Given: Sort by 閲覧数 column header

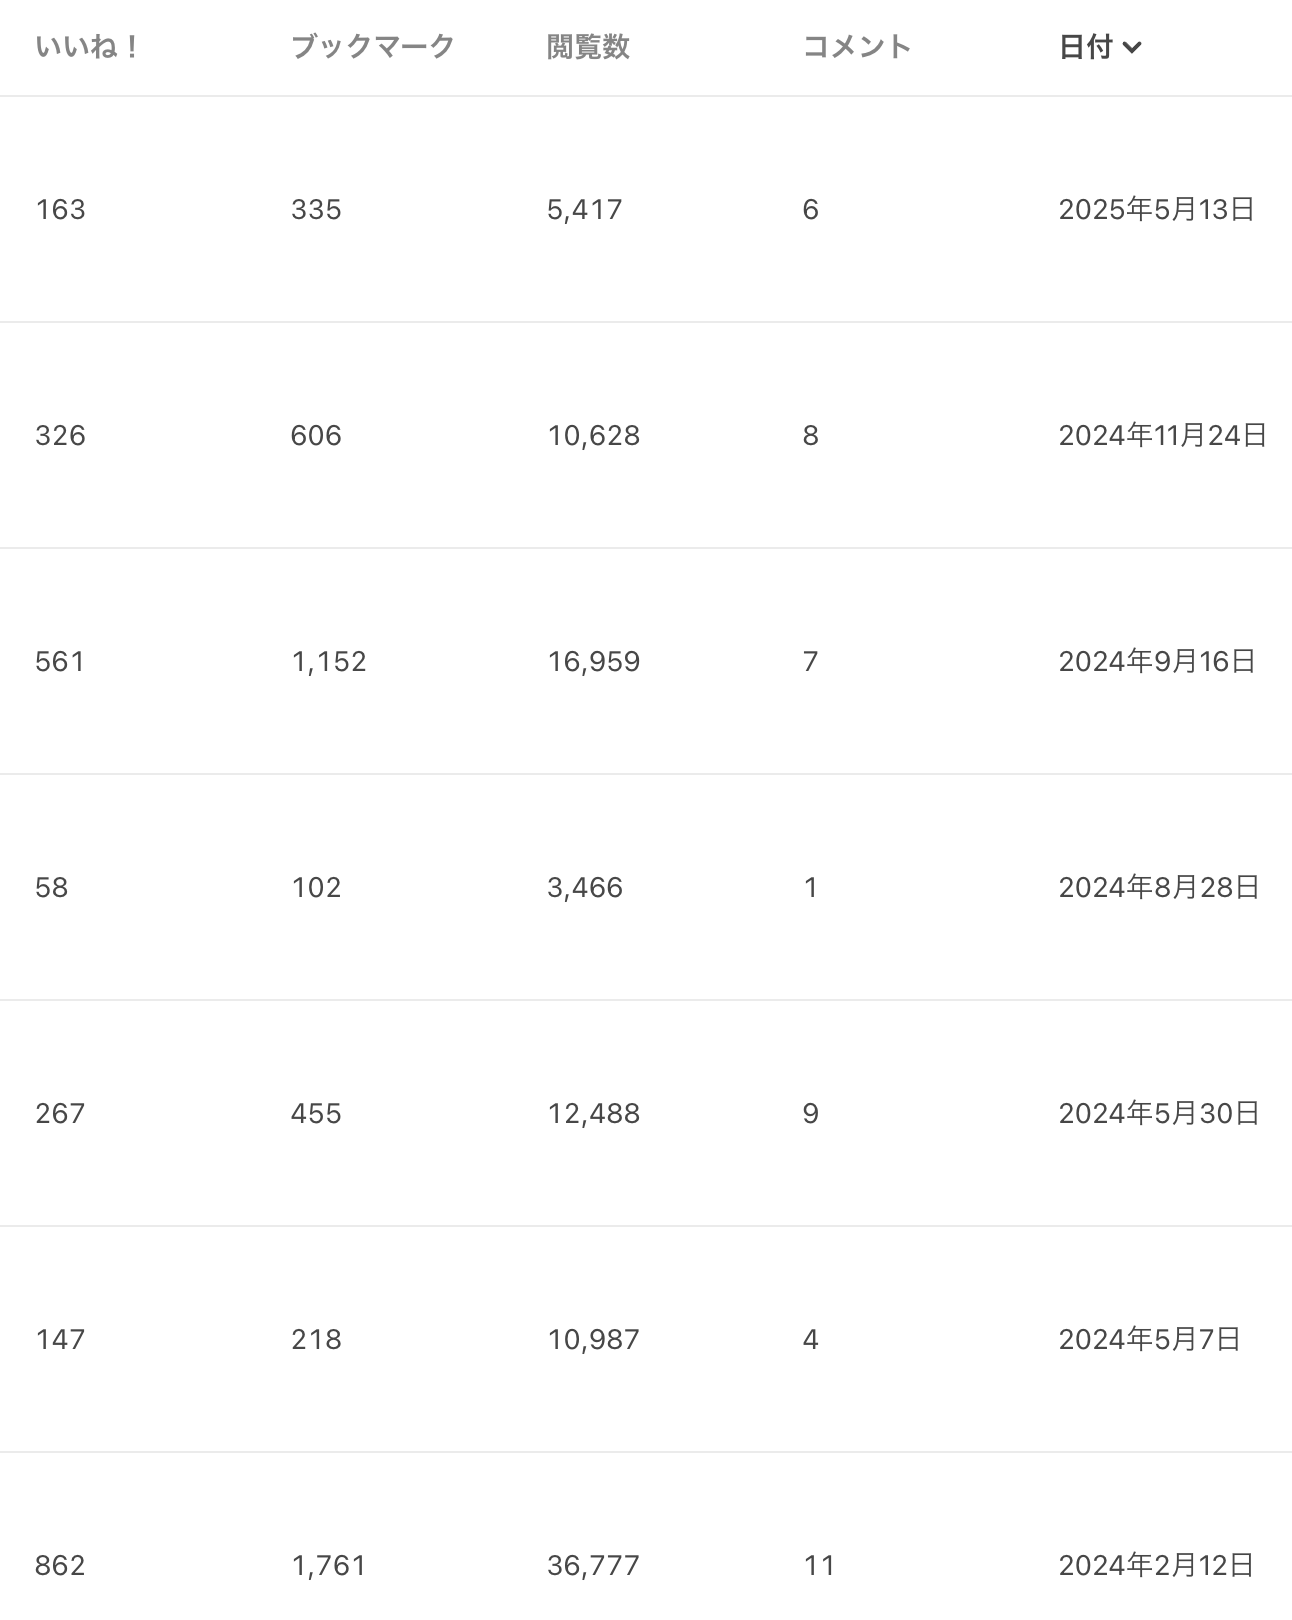Looking at the screenshot, I should (588, 47).
